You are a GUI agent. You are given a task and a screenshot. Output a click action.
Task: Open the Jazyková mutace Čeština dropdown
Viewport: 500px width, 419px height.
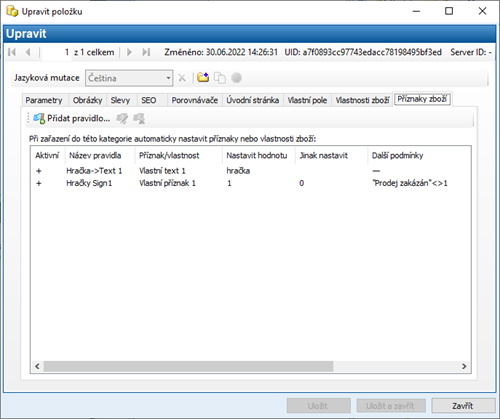pos(129,78)
